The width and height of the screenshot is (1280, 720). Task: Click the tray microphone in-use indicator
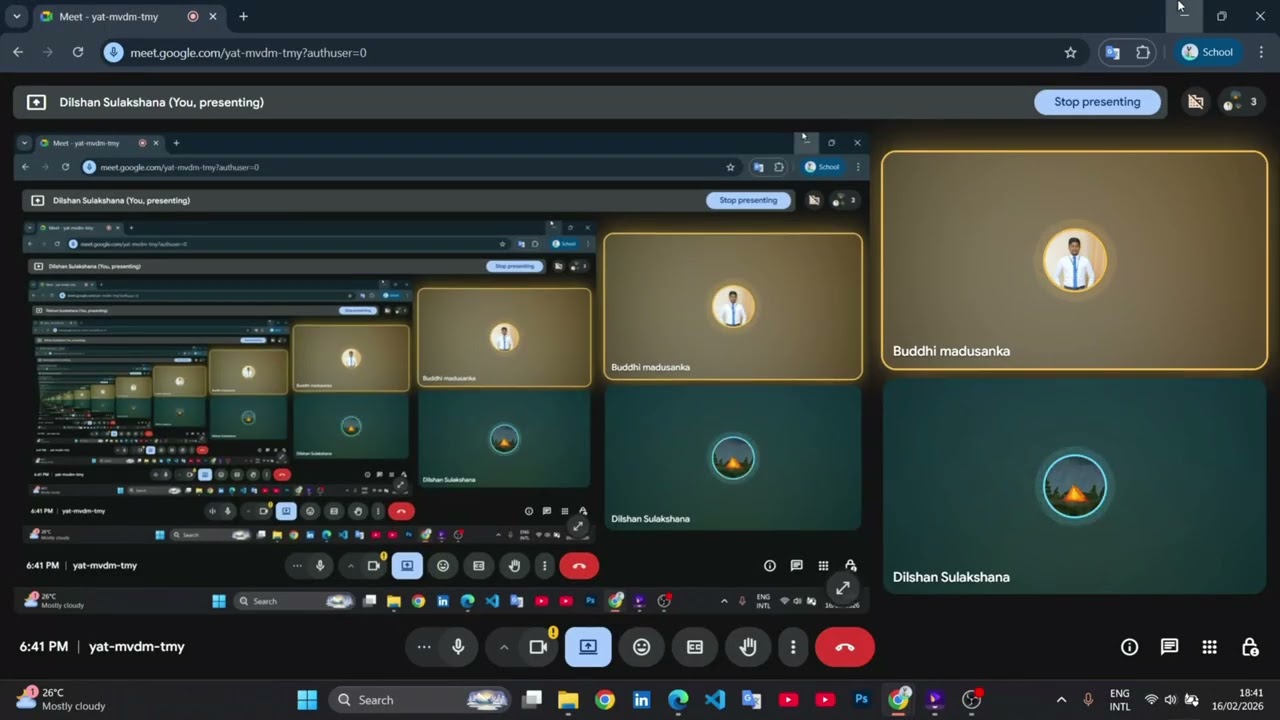click(1088, 700)
